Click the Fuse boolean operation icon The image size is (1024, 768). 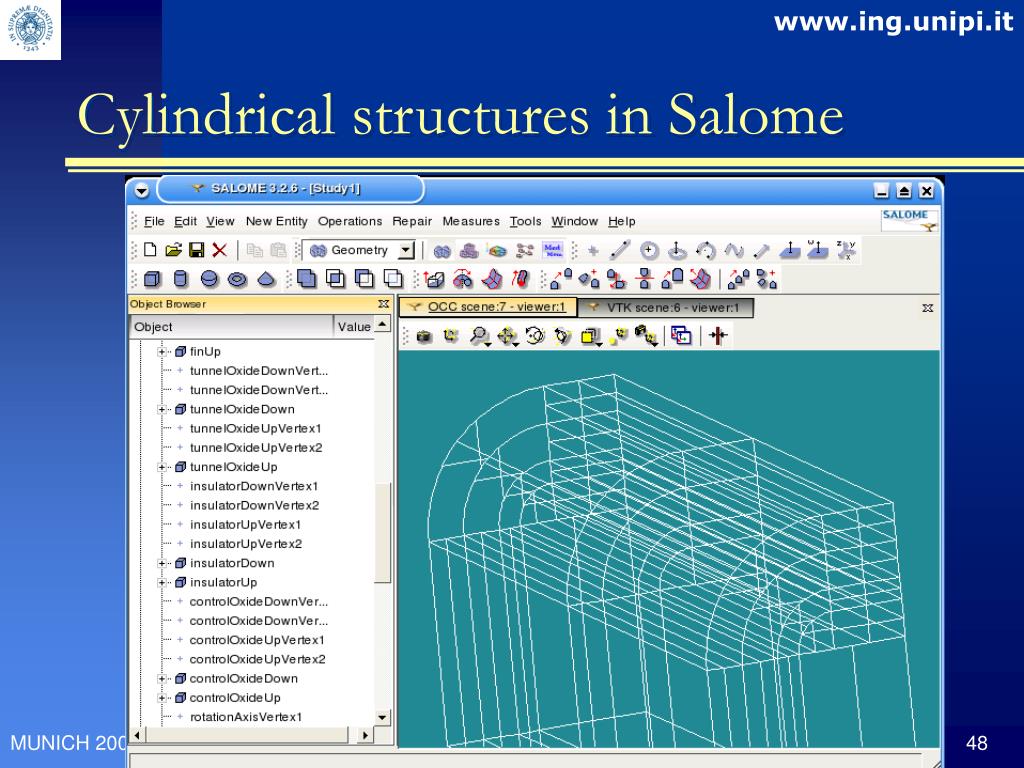[x=306, y=279]
